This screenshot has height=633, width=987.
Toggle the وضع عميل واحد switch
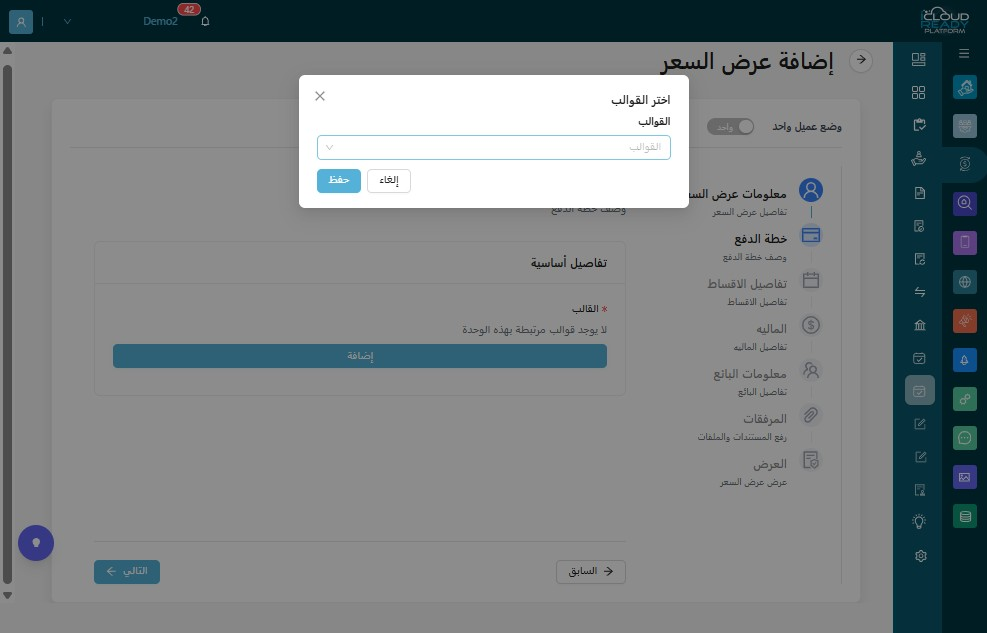tap(730, 126)
